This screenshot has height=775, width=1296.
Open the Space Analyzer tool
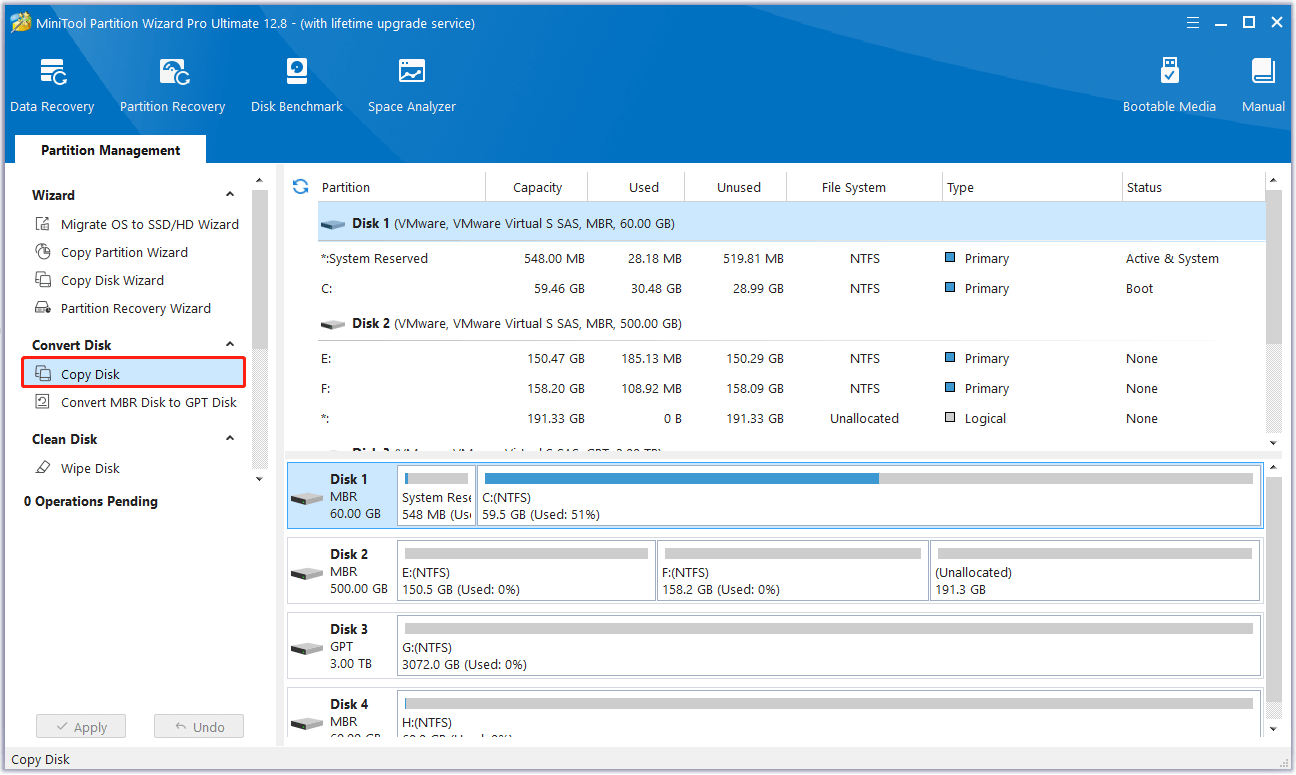(412, 86)
